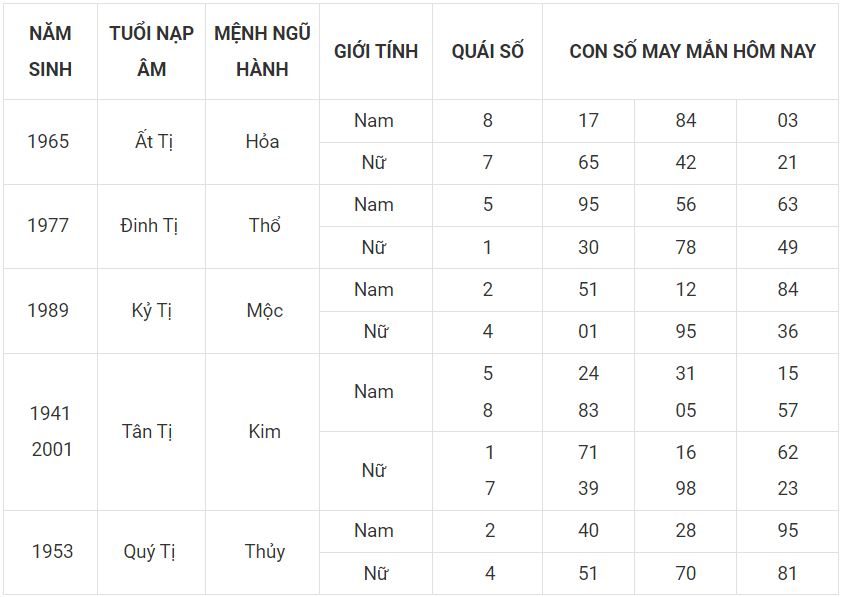
Task: Select the Ất Tị cell
Action: tap(152, 142)
